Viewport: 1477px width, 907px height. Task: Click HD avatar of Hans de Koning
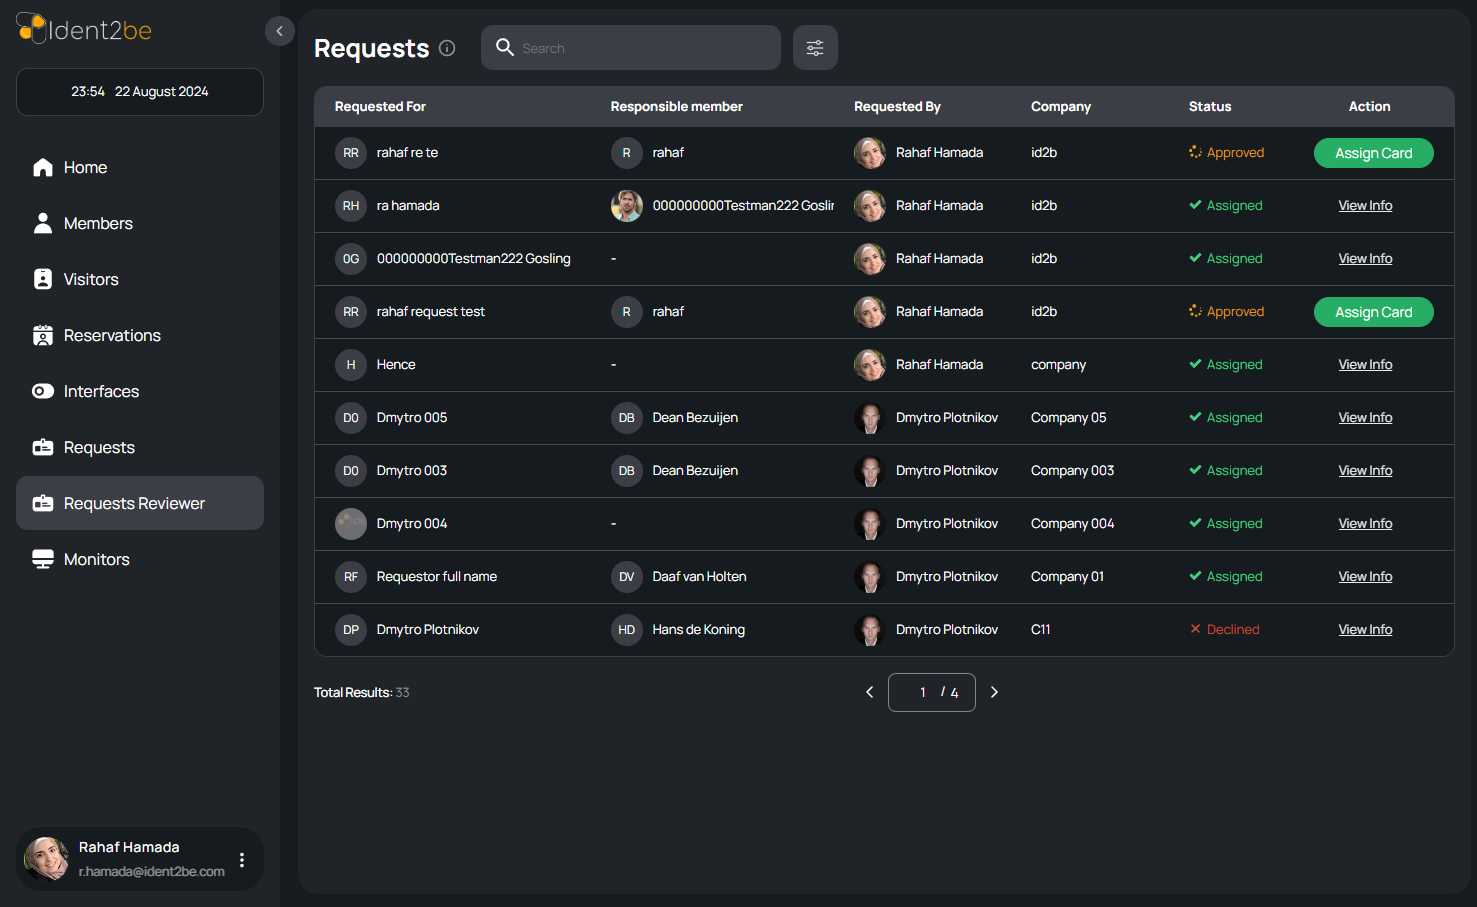click(x=627, y=630)
